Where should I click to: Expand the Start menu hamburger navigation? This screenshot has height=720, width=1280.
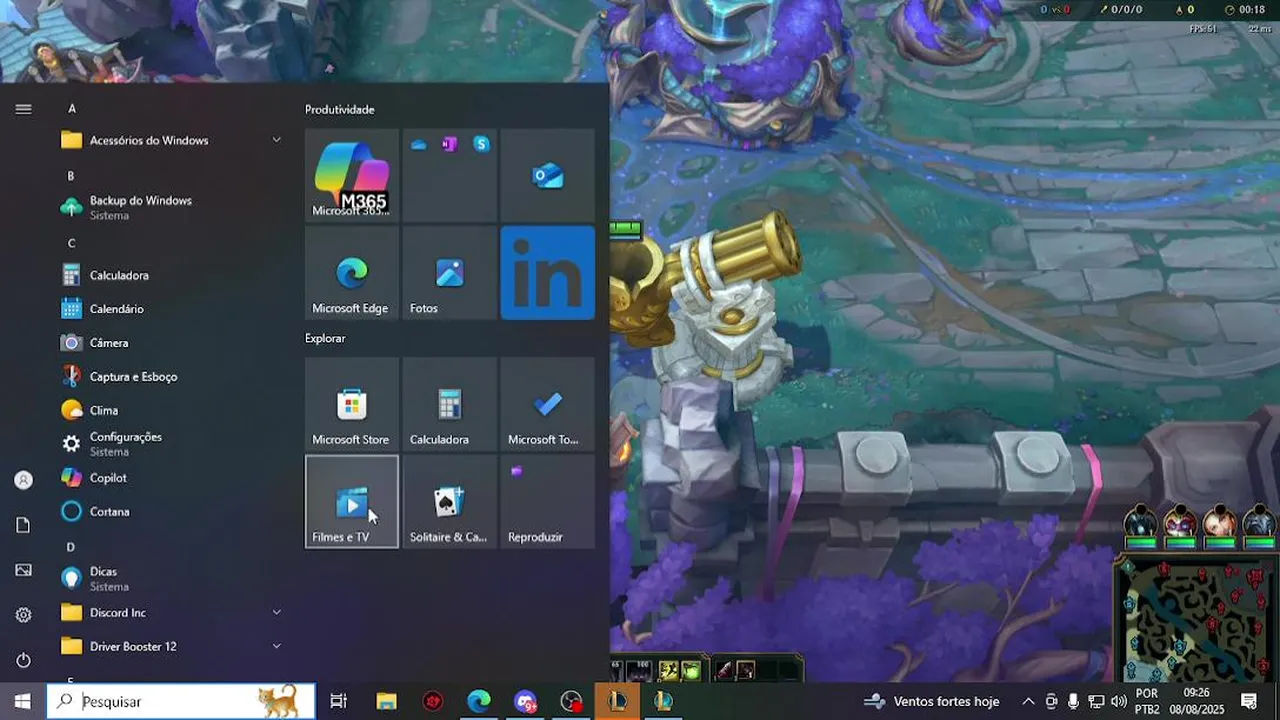point(23,109)
